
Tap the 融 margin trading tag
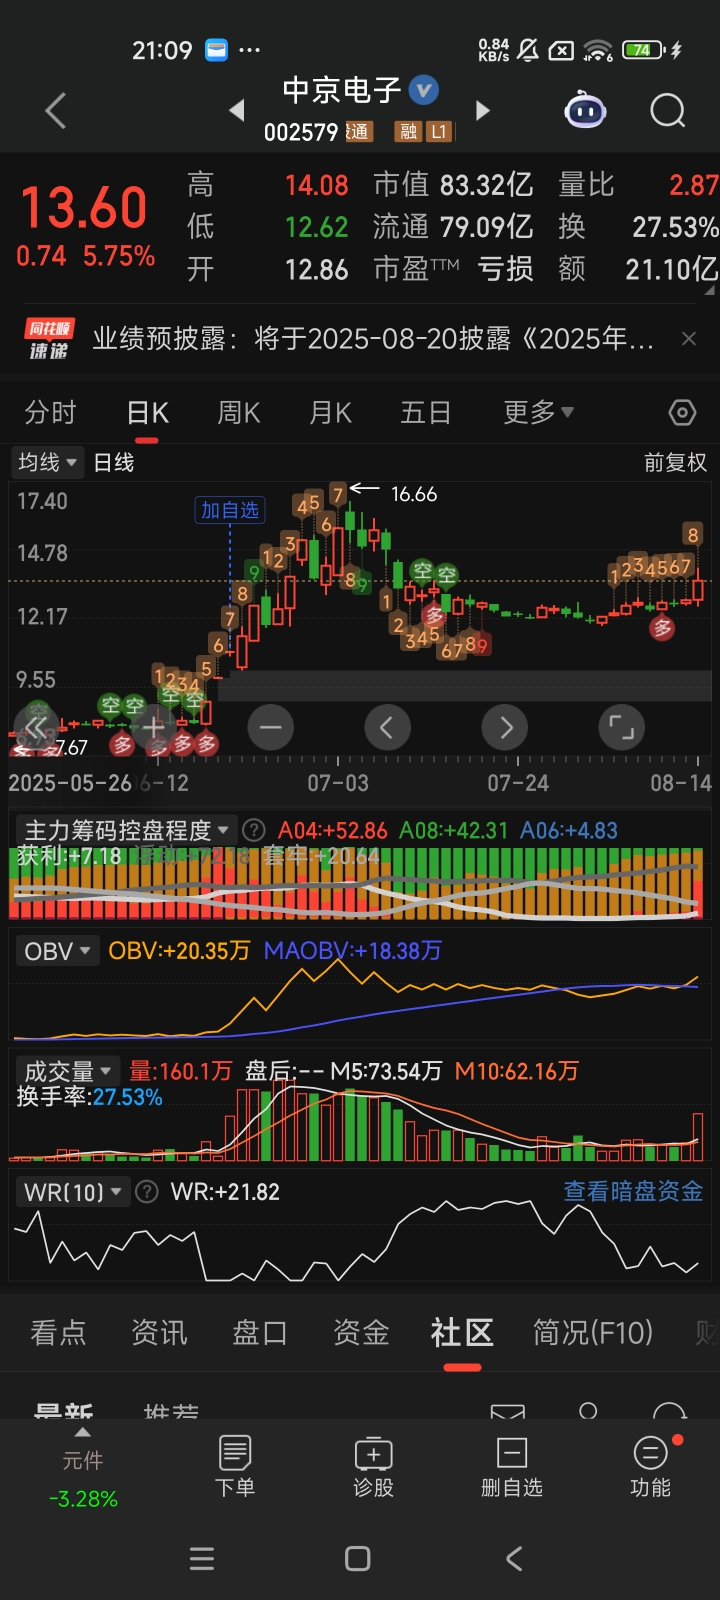408,131
